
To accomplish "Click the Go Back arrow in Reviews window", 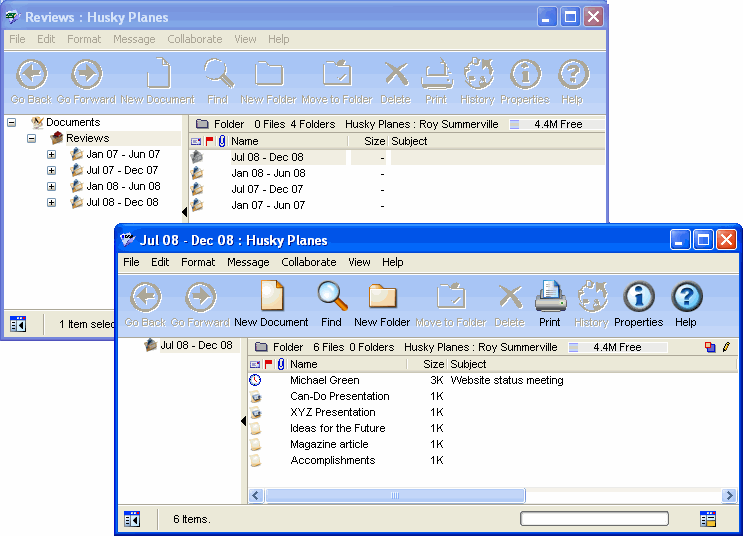I will (31, 75).
